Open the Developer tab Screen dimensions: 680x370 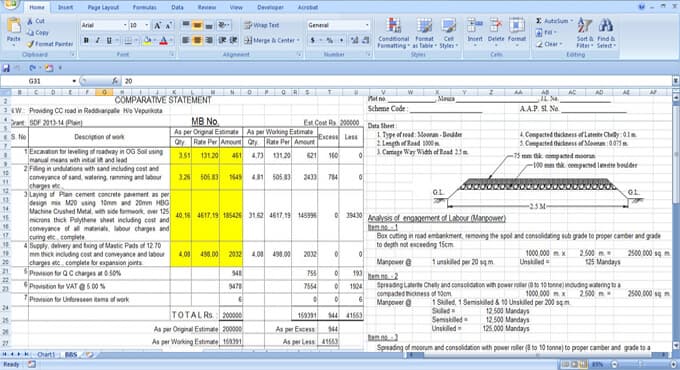(x=270, y=7)
